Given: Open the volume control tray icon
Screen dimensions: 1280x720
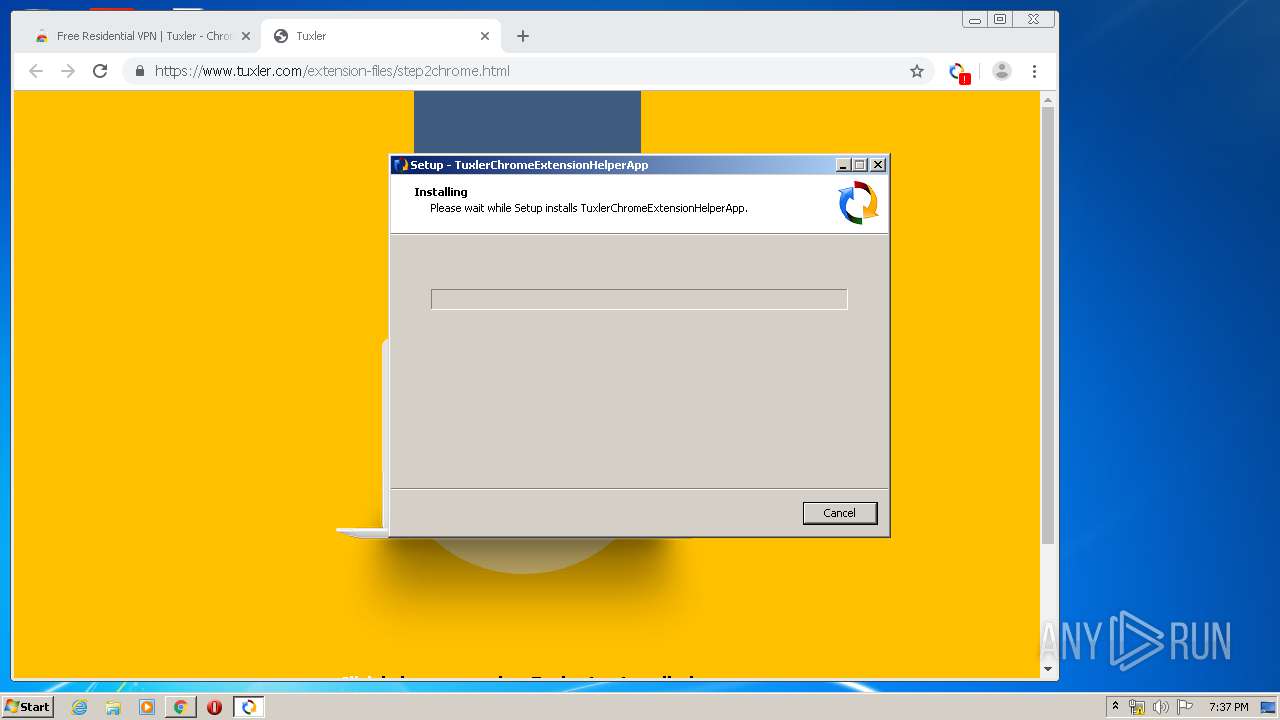Looking at the screenshot, I should coord(1160,707).
